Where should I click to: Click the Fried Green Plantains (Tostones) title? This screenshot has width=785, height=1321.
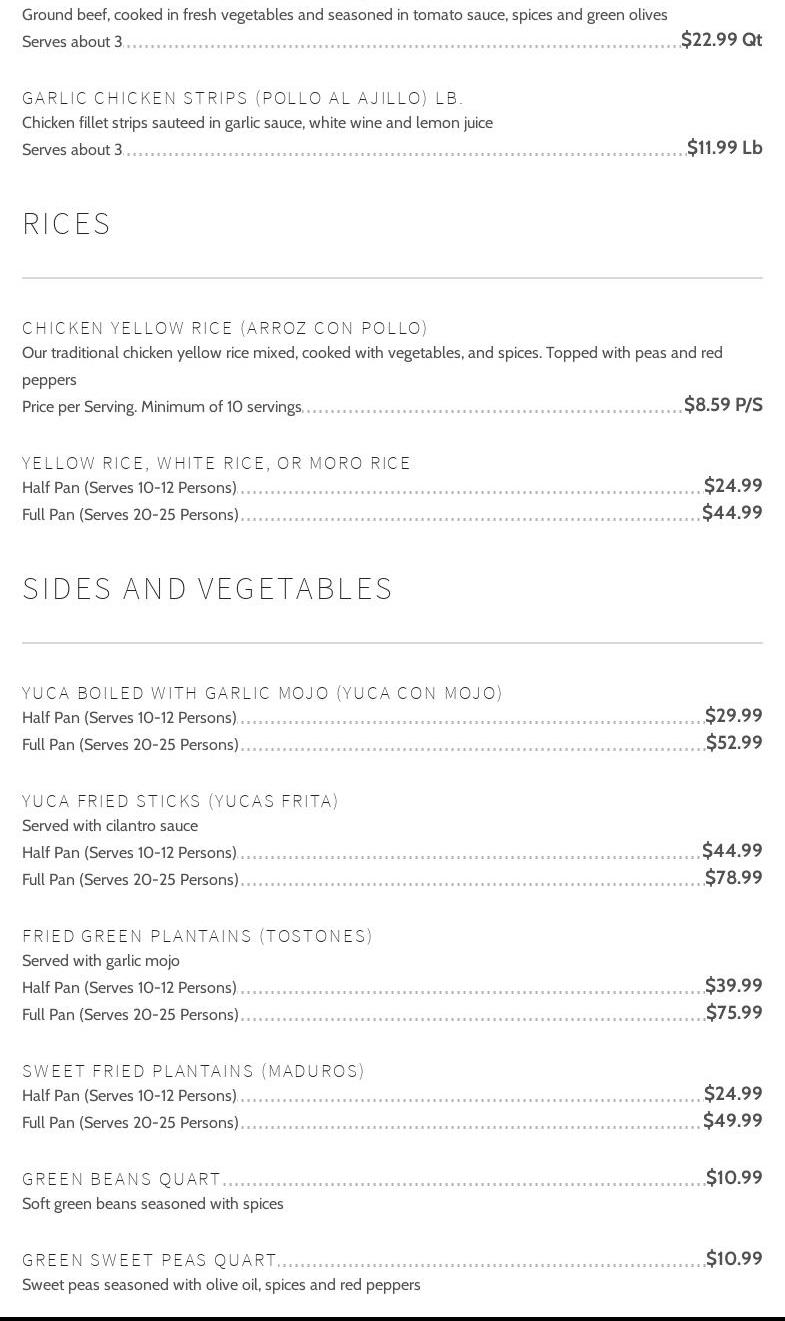pos(197,936)
